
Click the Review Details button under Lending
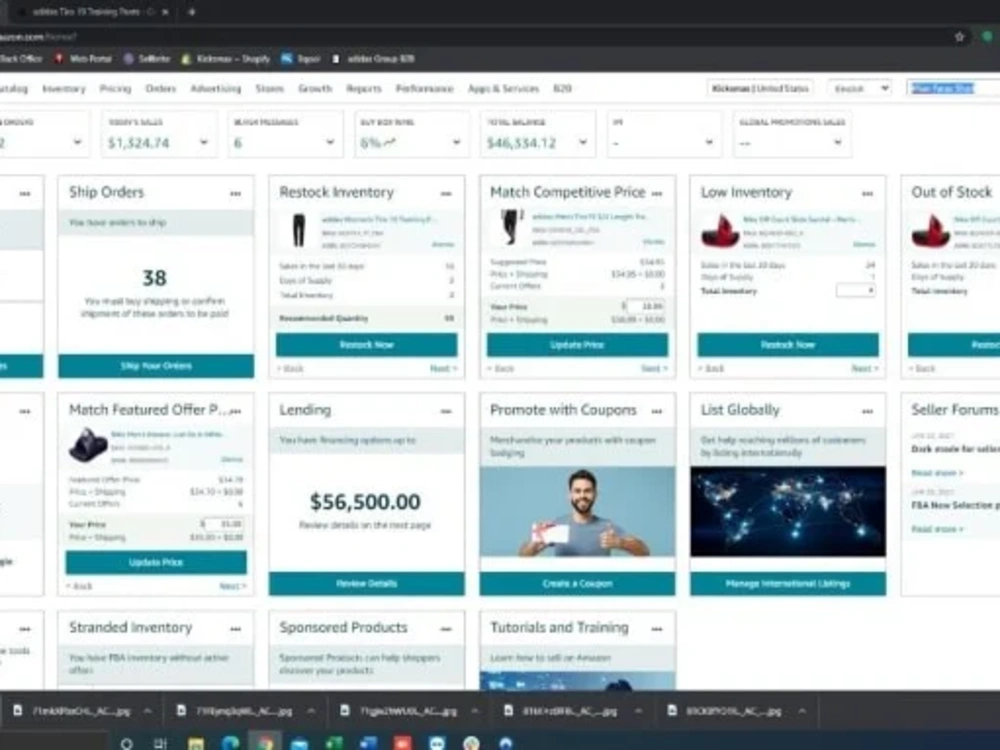(x=367, y=584)
